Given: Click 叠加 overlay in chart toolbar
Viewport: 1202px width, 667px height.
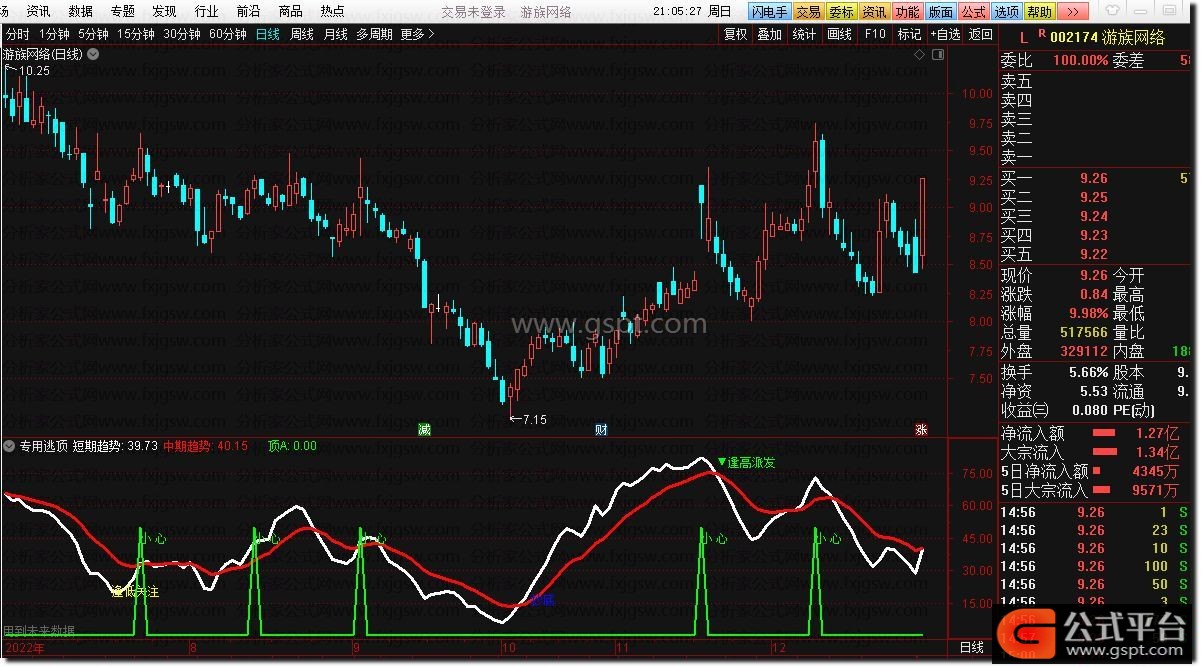Looking at the screenshot, I should click(769, 34).
